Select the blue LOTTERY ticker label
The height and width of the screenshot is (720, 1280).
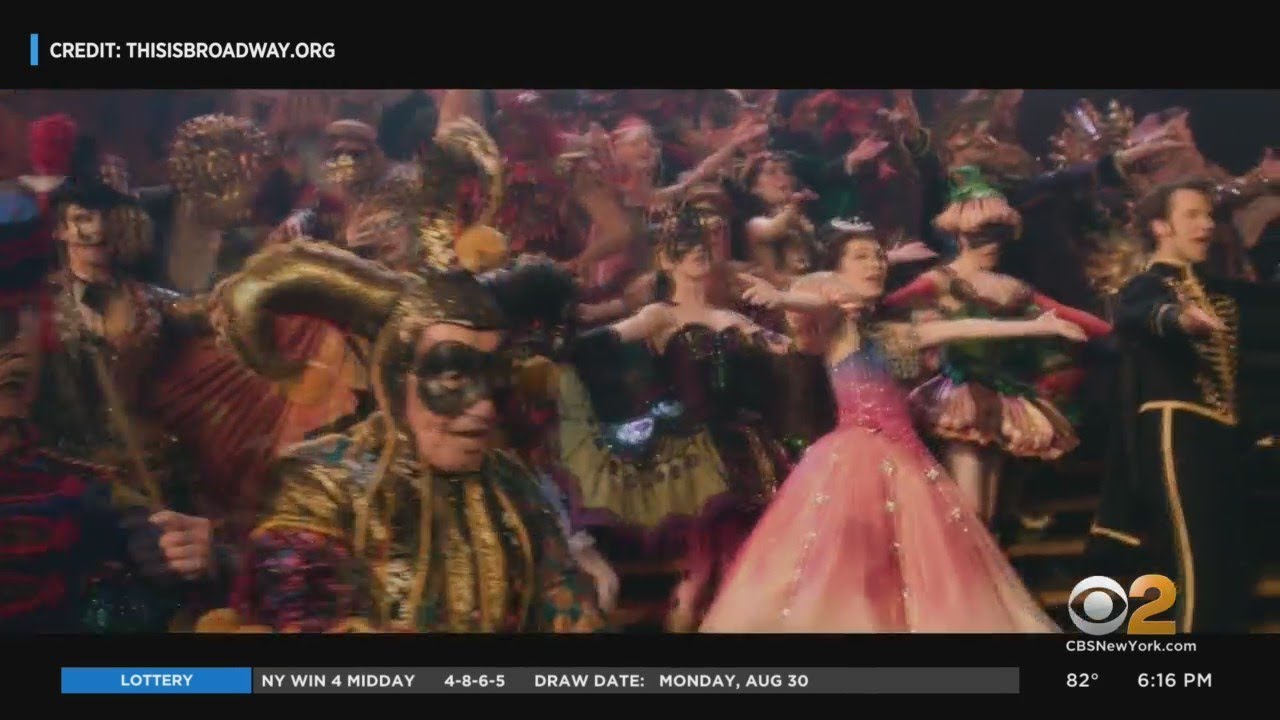point(156,681)
